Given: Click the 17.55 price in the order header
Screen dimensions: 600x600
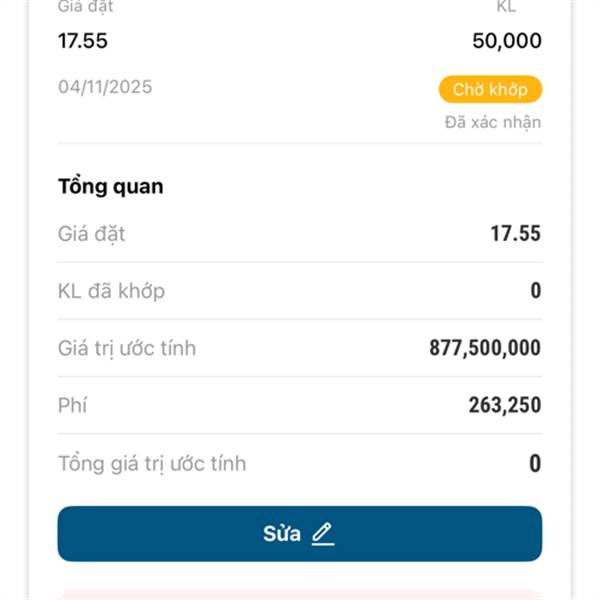Looking at the screenshot, I should coord(83,41).
